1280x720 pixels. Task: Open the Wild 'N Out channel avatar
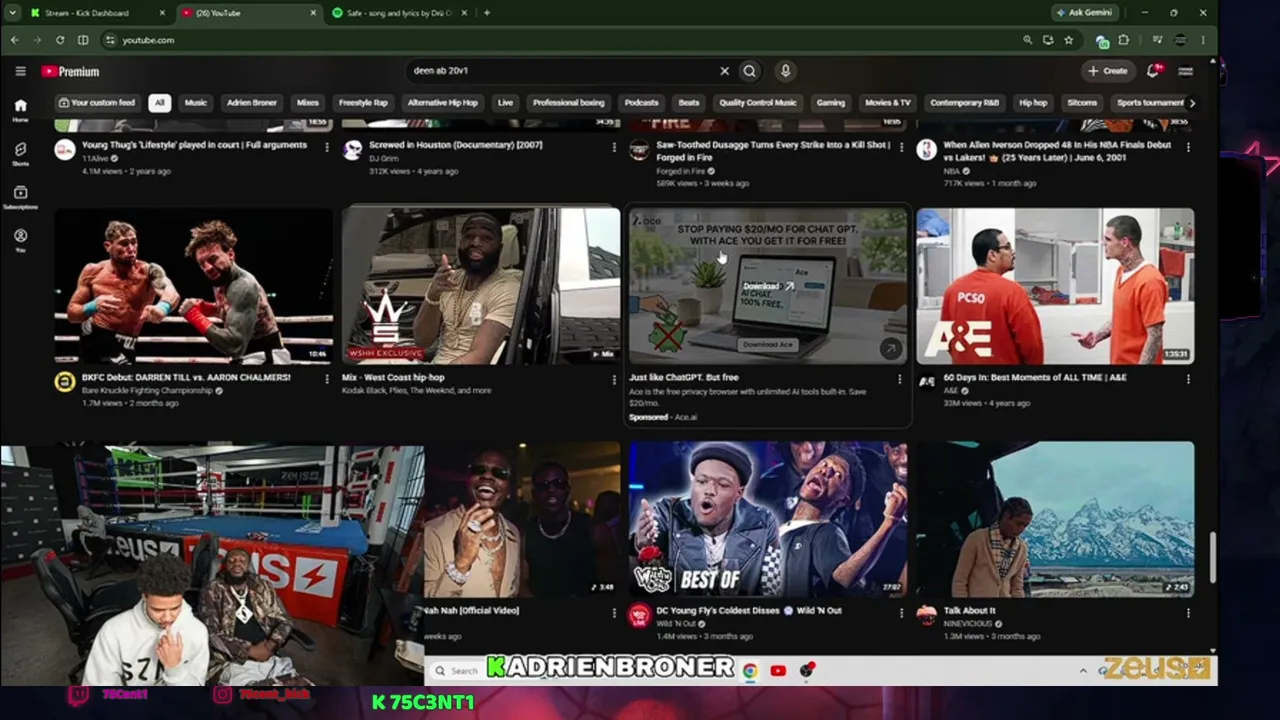[639, 615]
